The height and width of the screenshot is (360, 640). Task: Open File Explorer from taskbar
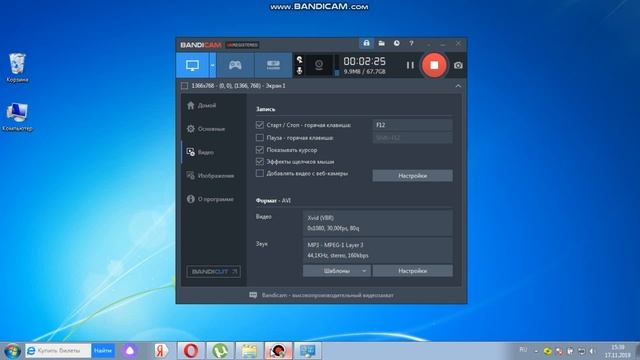click(249, 351)
